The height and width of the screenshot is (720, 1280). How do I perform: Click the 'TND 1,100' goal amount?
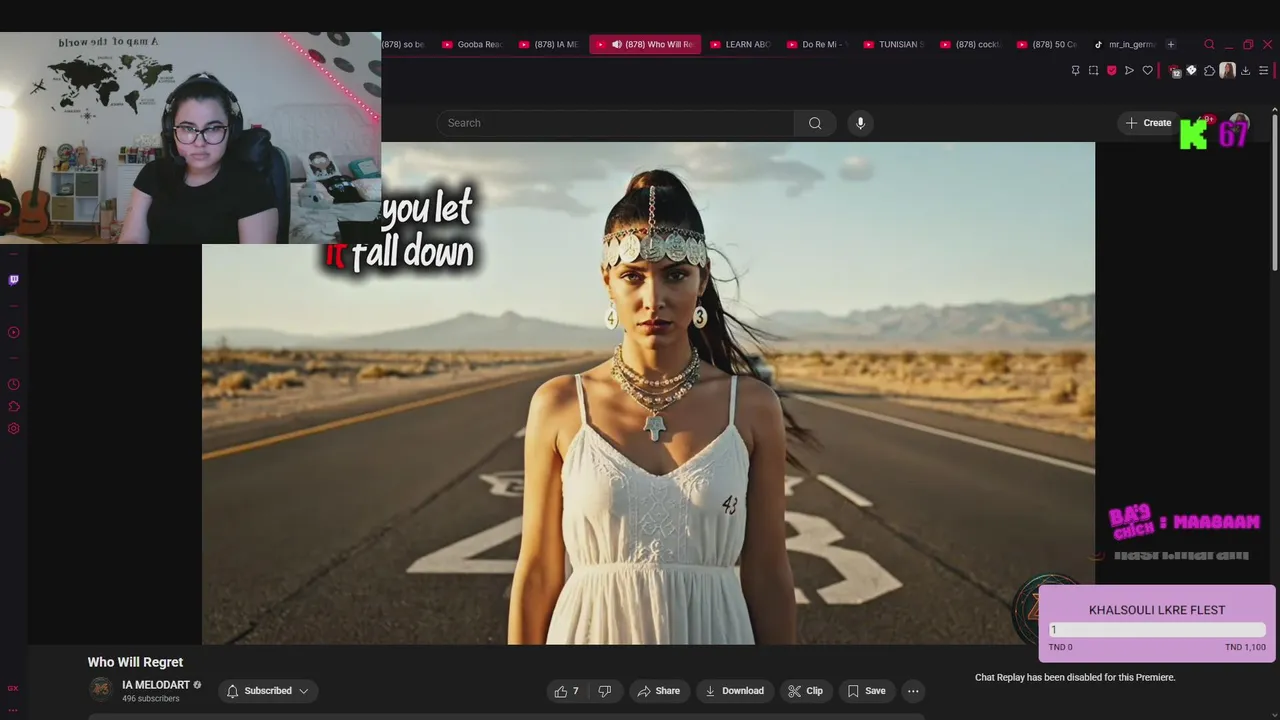[1245, 647]
